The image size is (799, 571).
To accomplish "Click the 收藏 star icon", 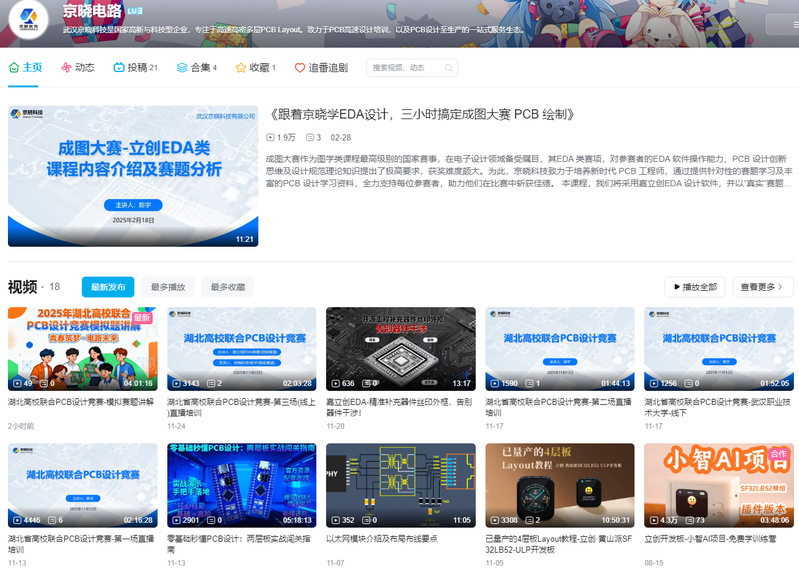I will pyautogui.click(x=241, y=68).
